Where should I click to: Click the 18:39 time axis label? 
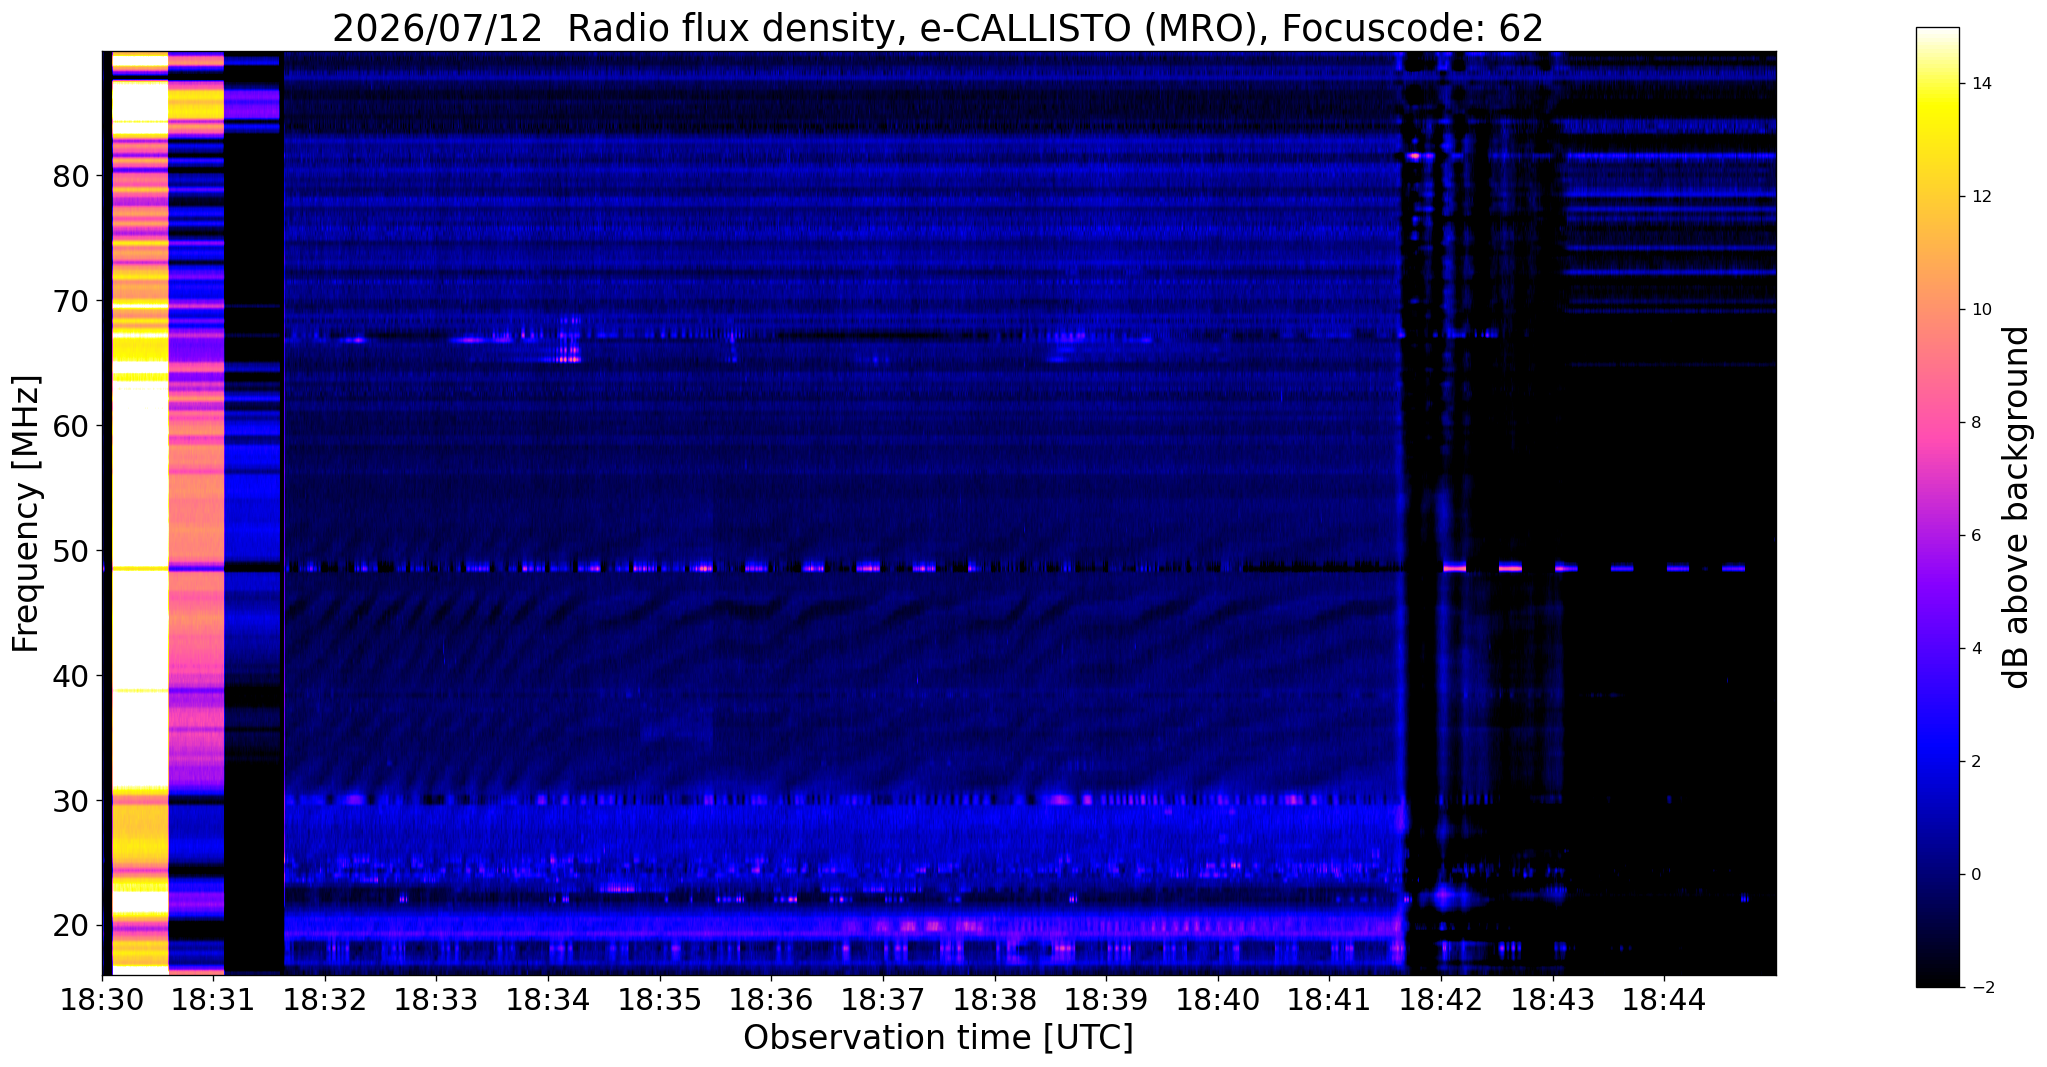(x=1106, y=1000)
